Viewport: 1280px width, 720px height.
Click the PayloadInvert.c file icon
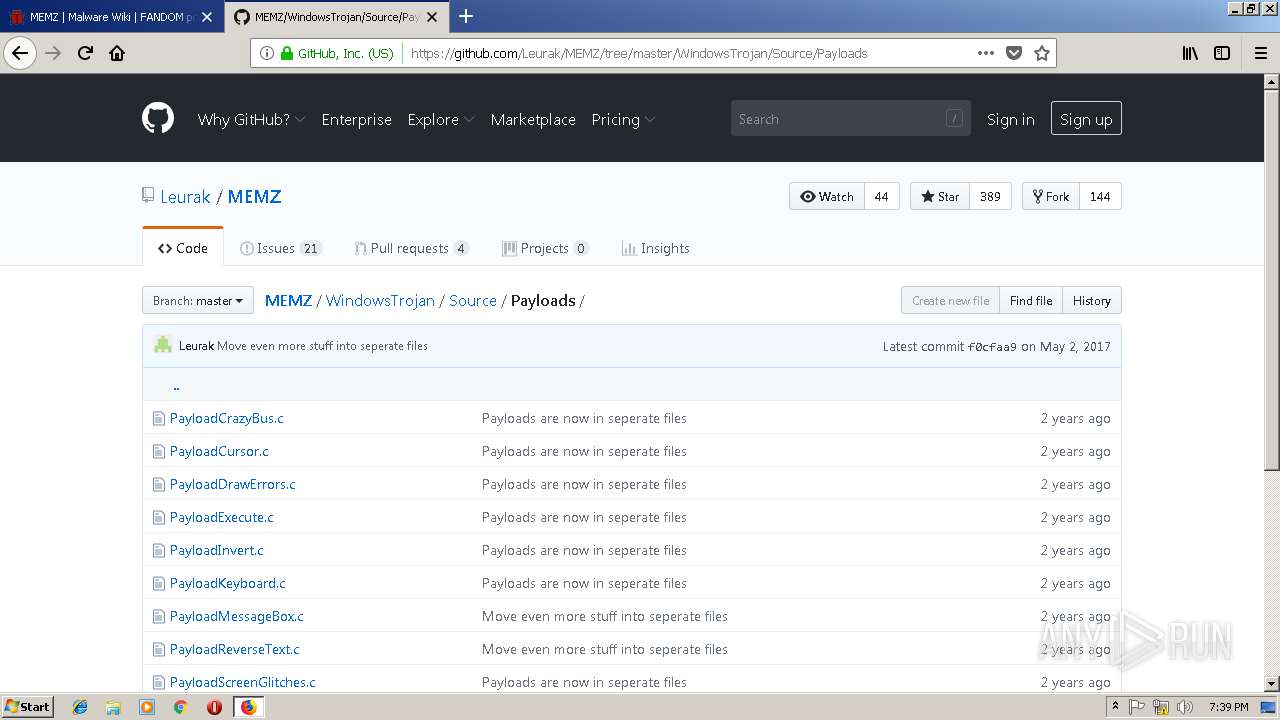(158, 550)
